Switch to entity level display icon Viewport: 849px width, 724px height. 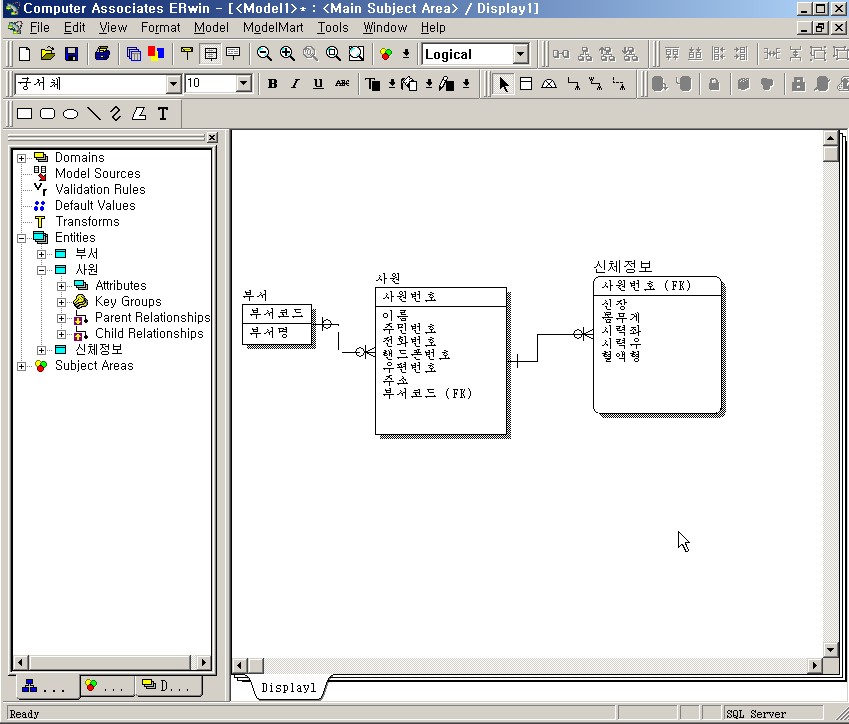pos(187,54)
